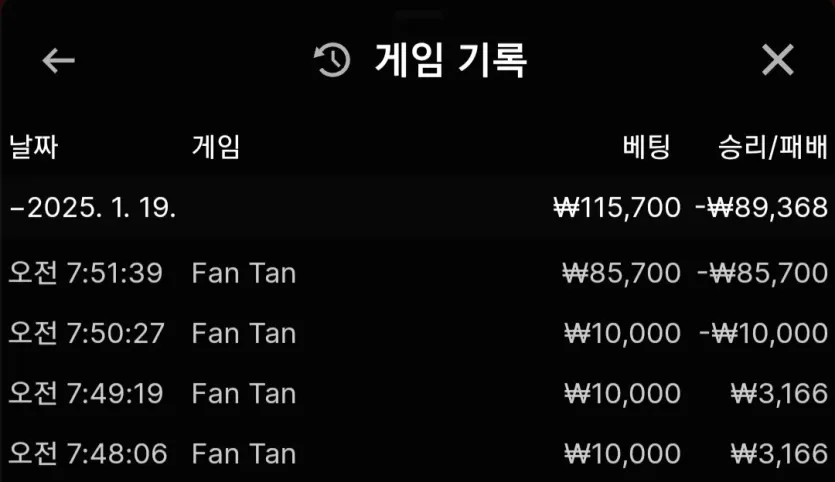This screenshot has height=482, width=835.
Task: Click the -₩89,368 daily result total
Action: coord(762,207)
